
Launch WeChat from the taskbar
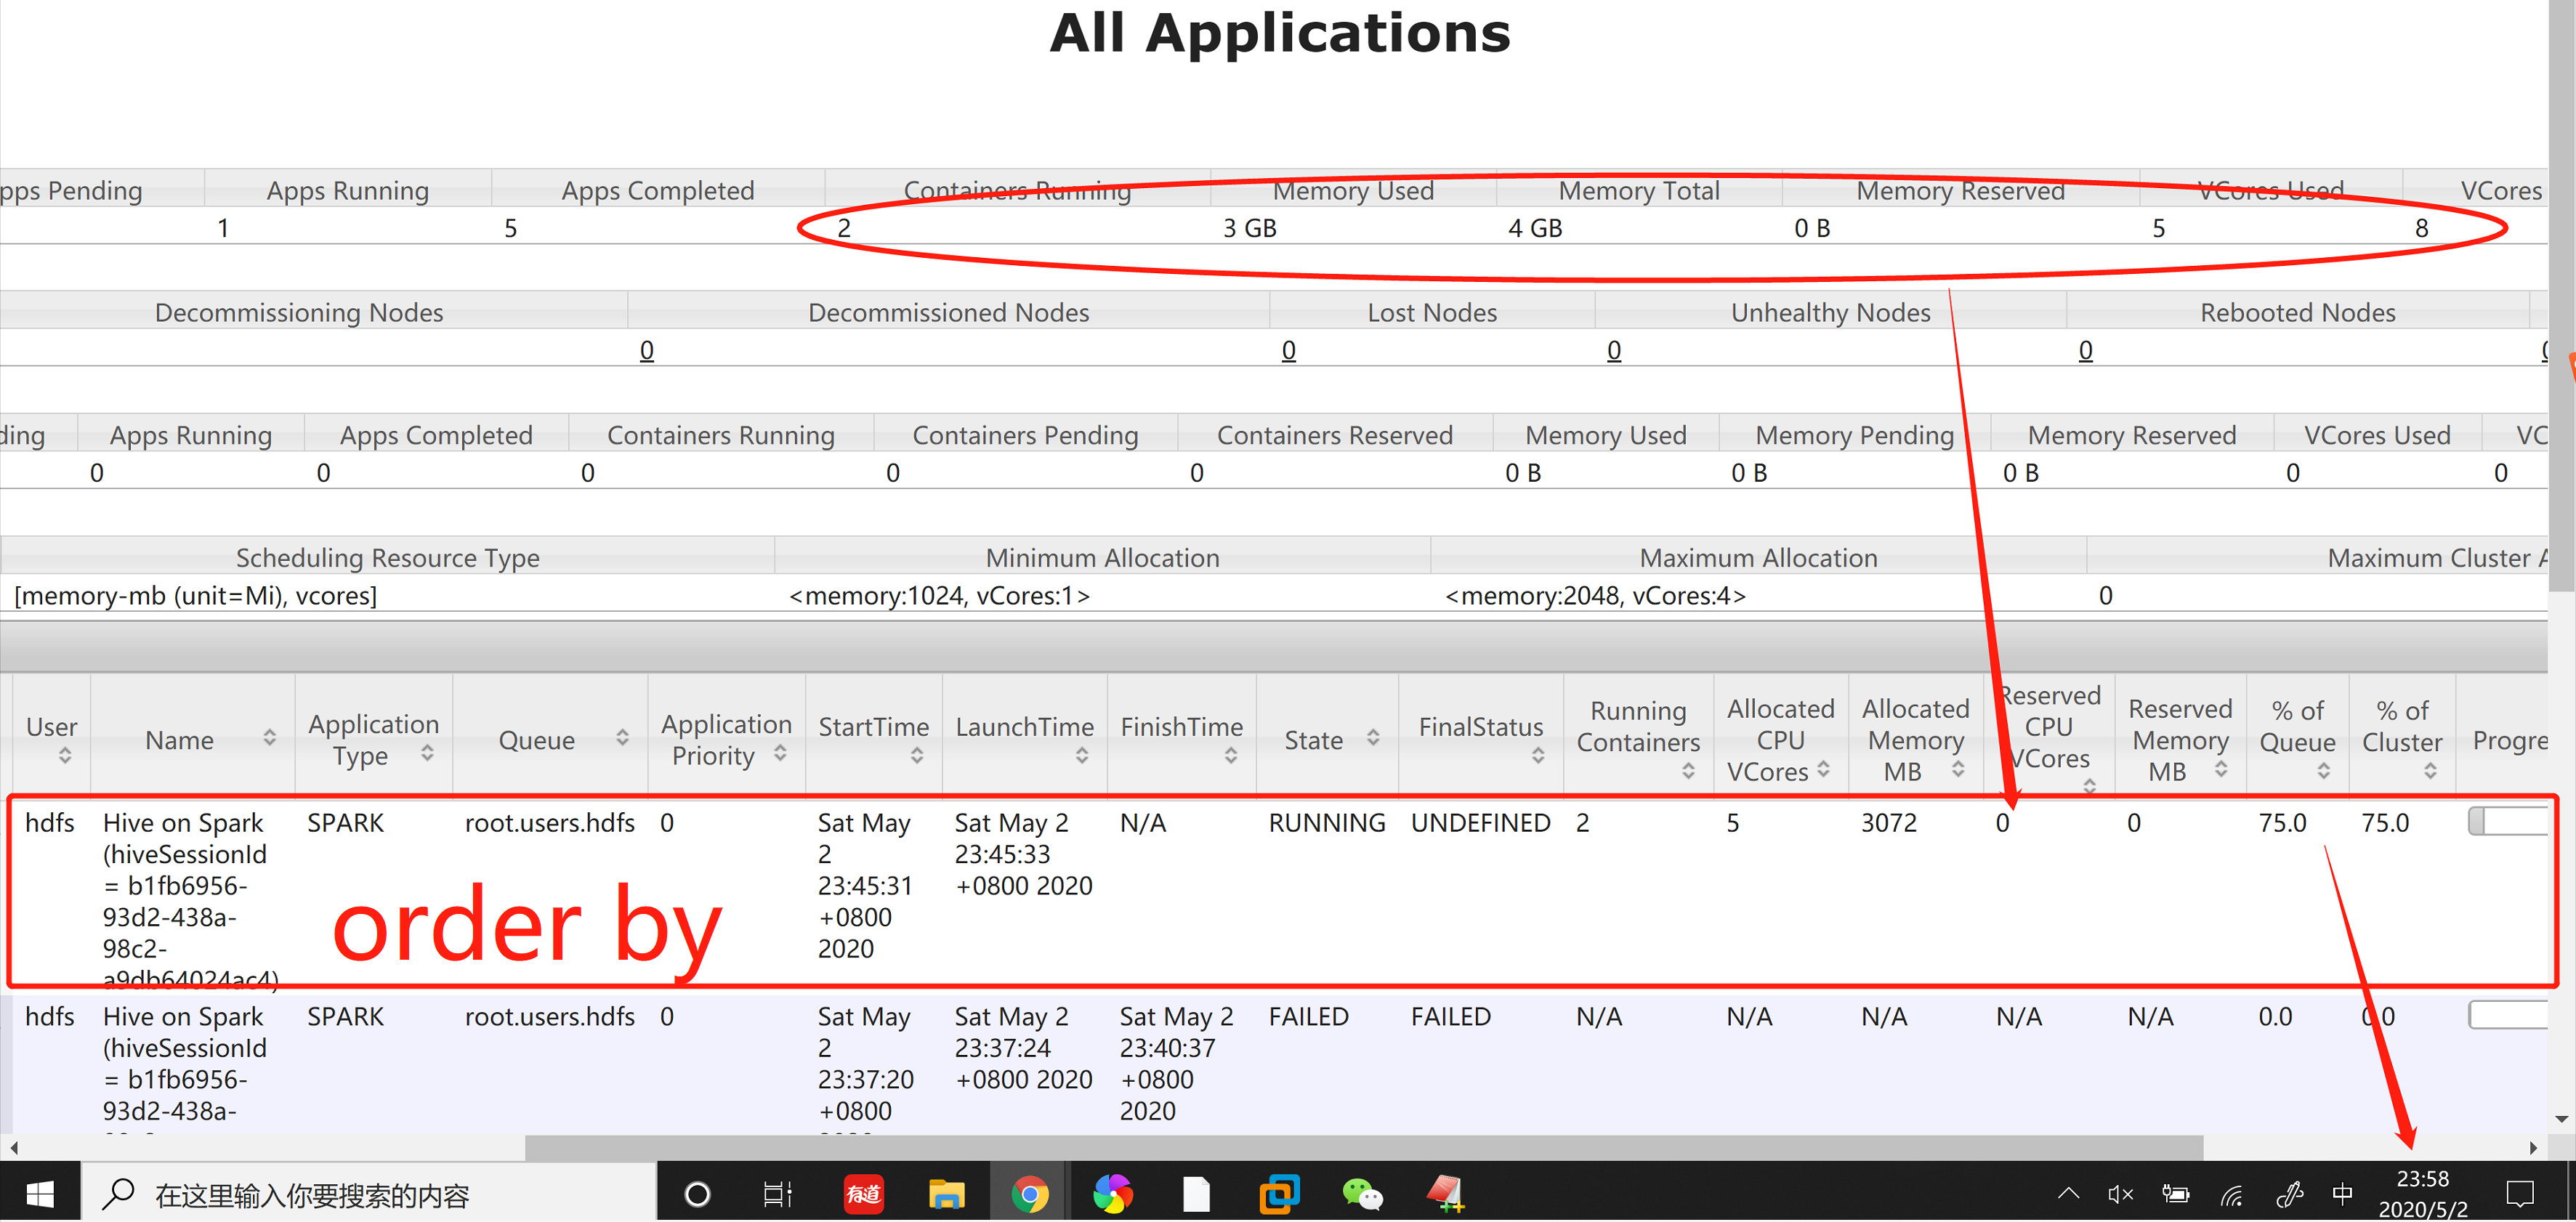[x=1362, y=1192]
